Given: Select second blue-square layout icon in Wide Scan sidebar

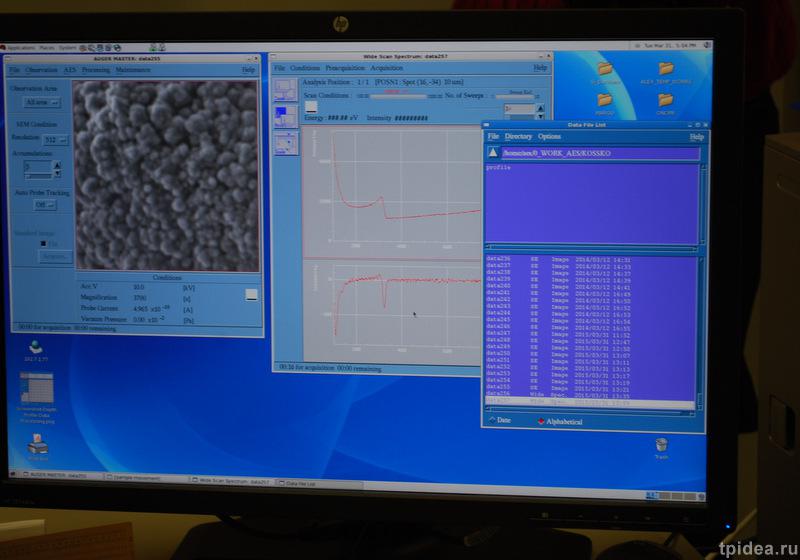Looking at the screenshot, I should 285,117.
